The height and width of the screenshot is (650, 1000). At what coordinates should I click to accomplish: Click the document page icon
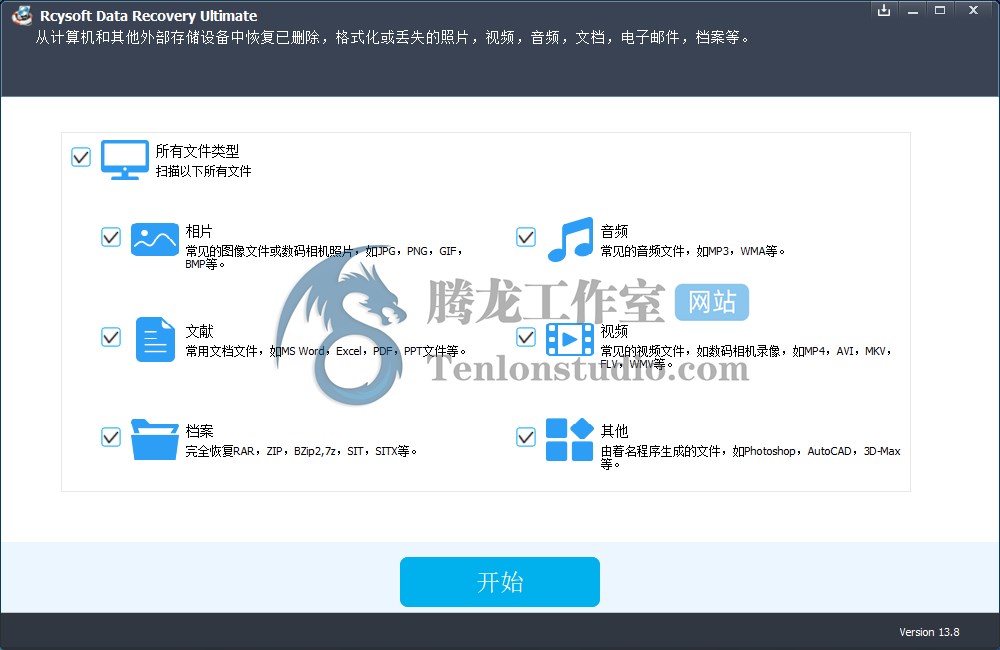(155, 339)
